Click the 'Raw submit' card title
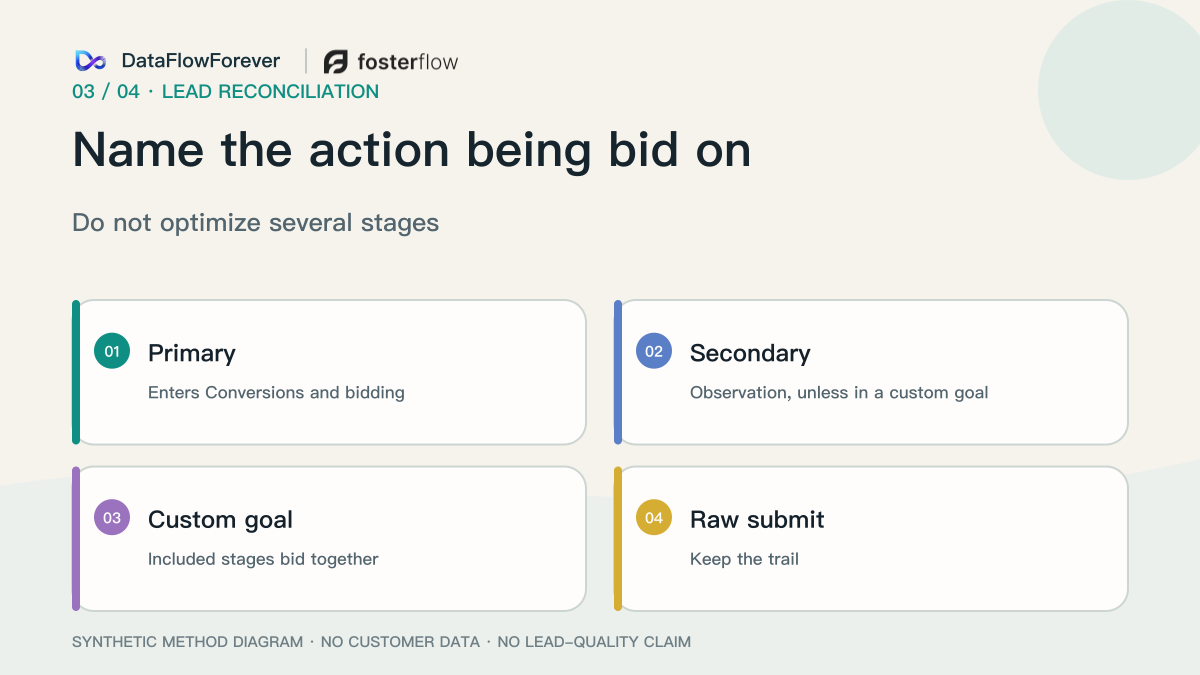The width and height of the screenshot is (1200, 675). (757, 519)
